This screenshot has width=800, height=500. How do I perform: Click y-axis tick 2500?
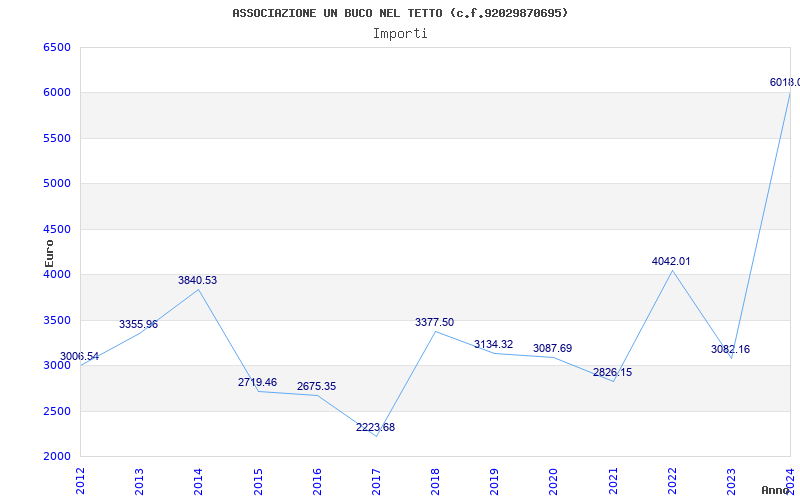[x=57, y=411]
